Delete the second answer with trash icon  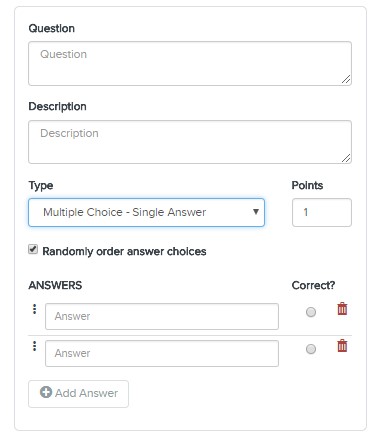(342, 346)
